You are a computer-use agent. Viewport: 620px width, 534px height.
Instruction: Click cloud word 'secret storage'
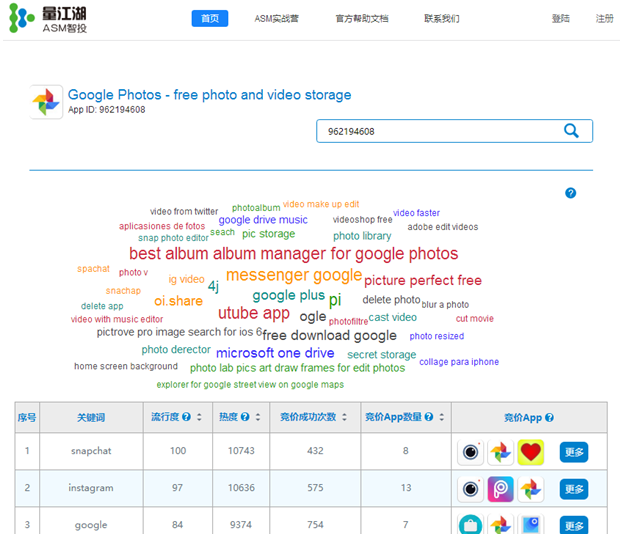(382, 355)
